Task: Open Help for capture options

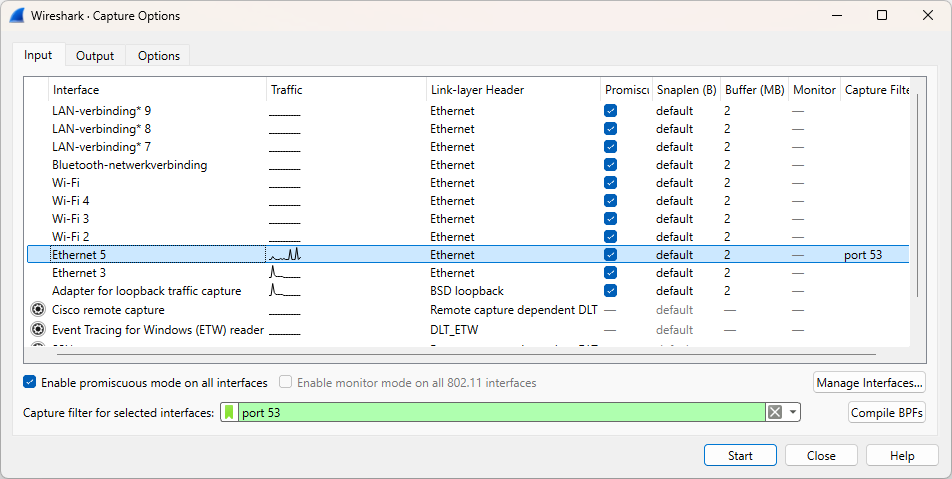Action: [902, 455]
